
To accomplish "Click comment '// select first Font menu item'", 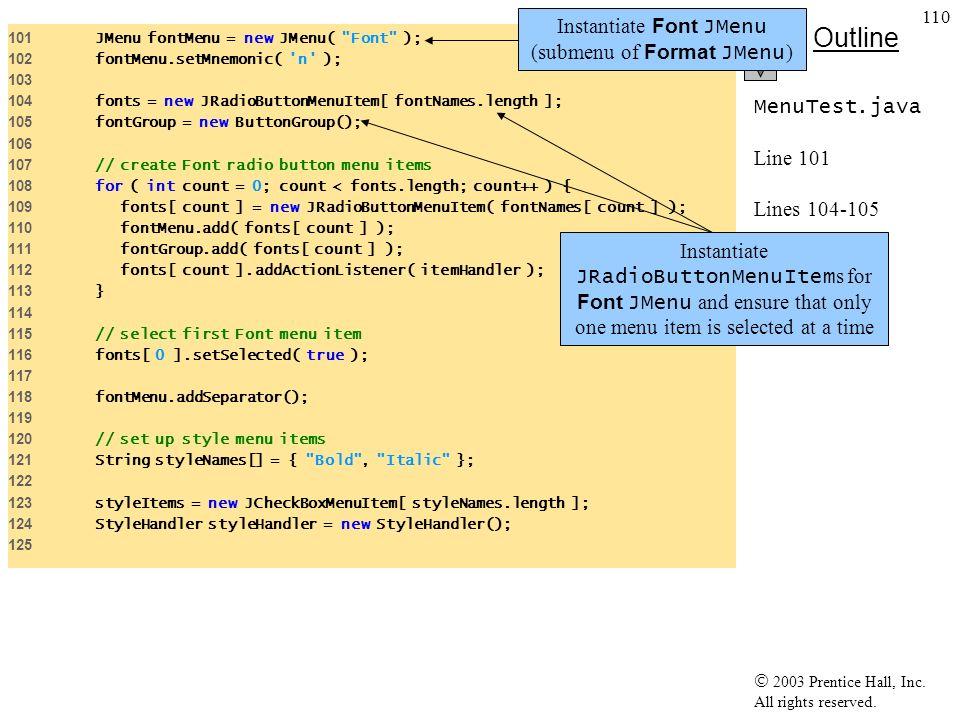I will pyautogui.click(x=228, y=334).
